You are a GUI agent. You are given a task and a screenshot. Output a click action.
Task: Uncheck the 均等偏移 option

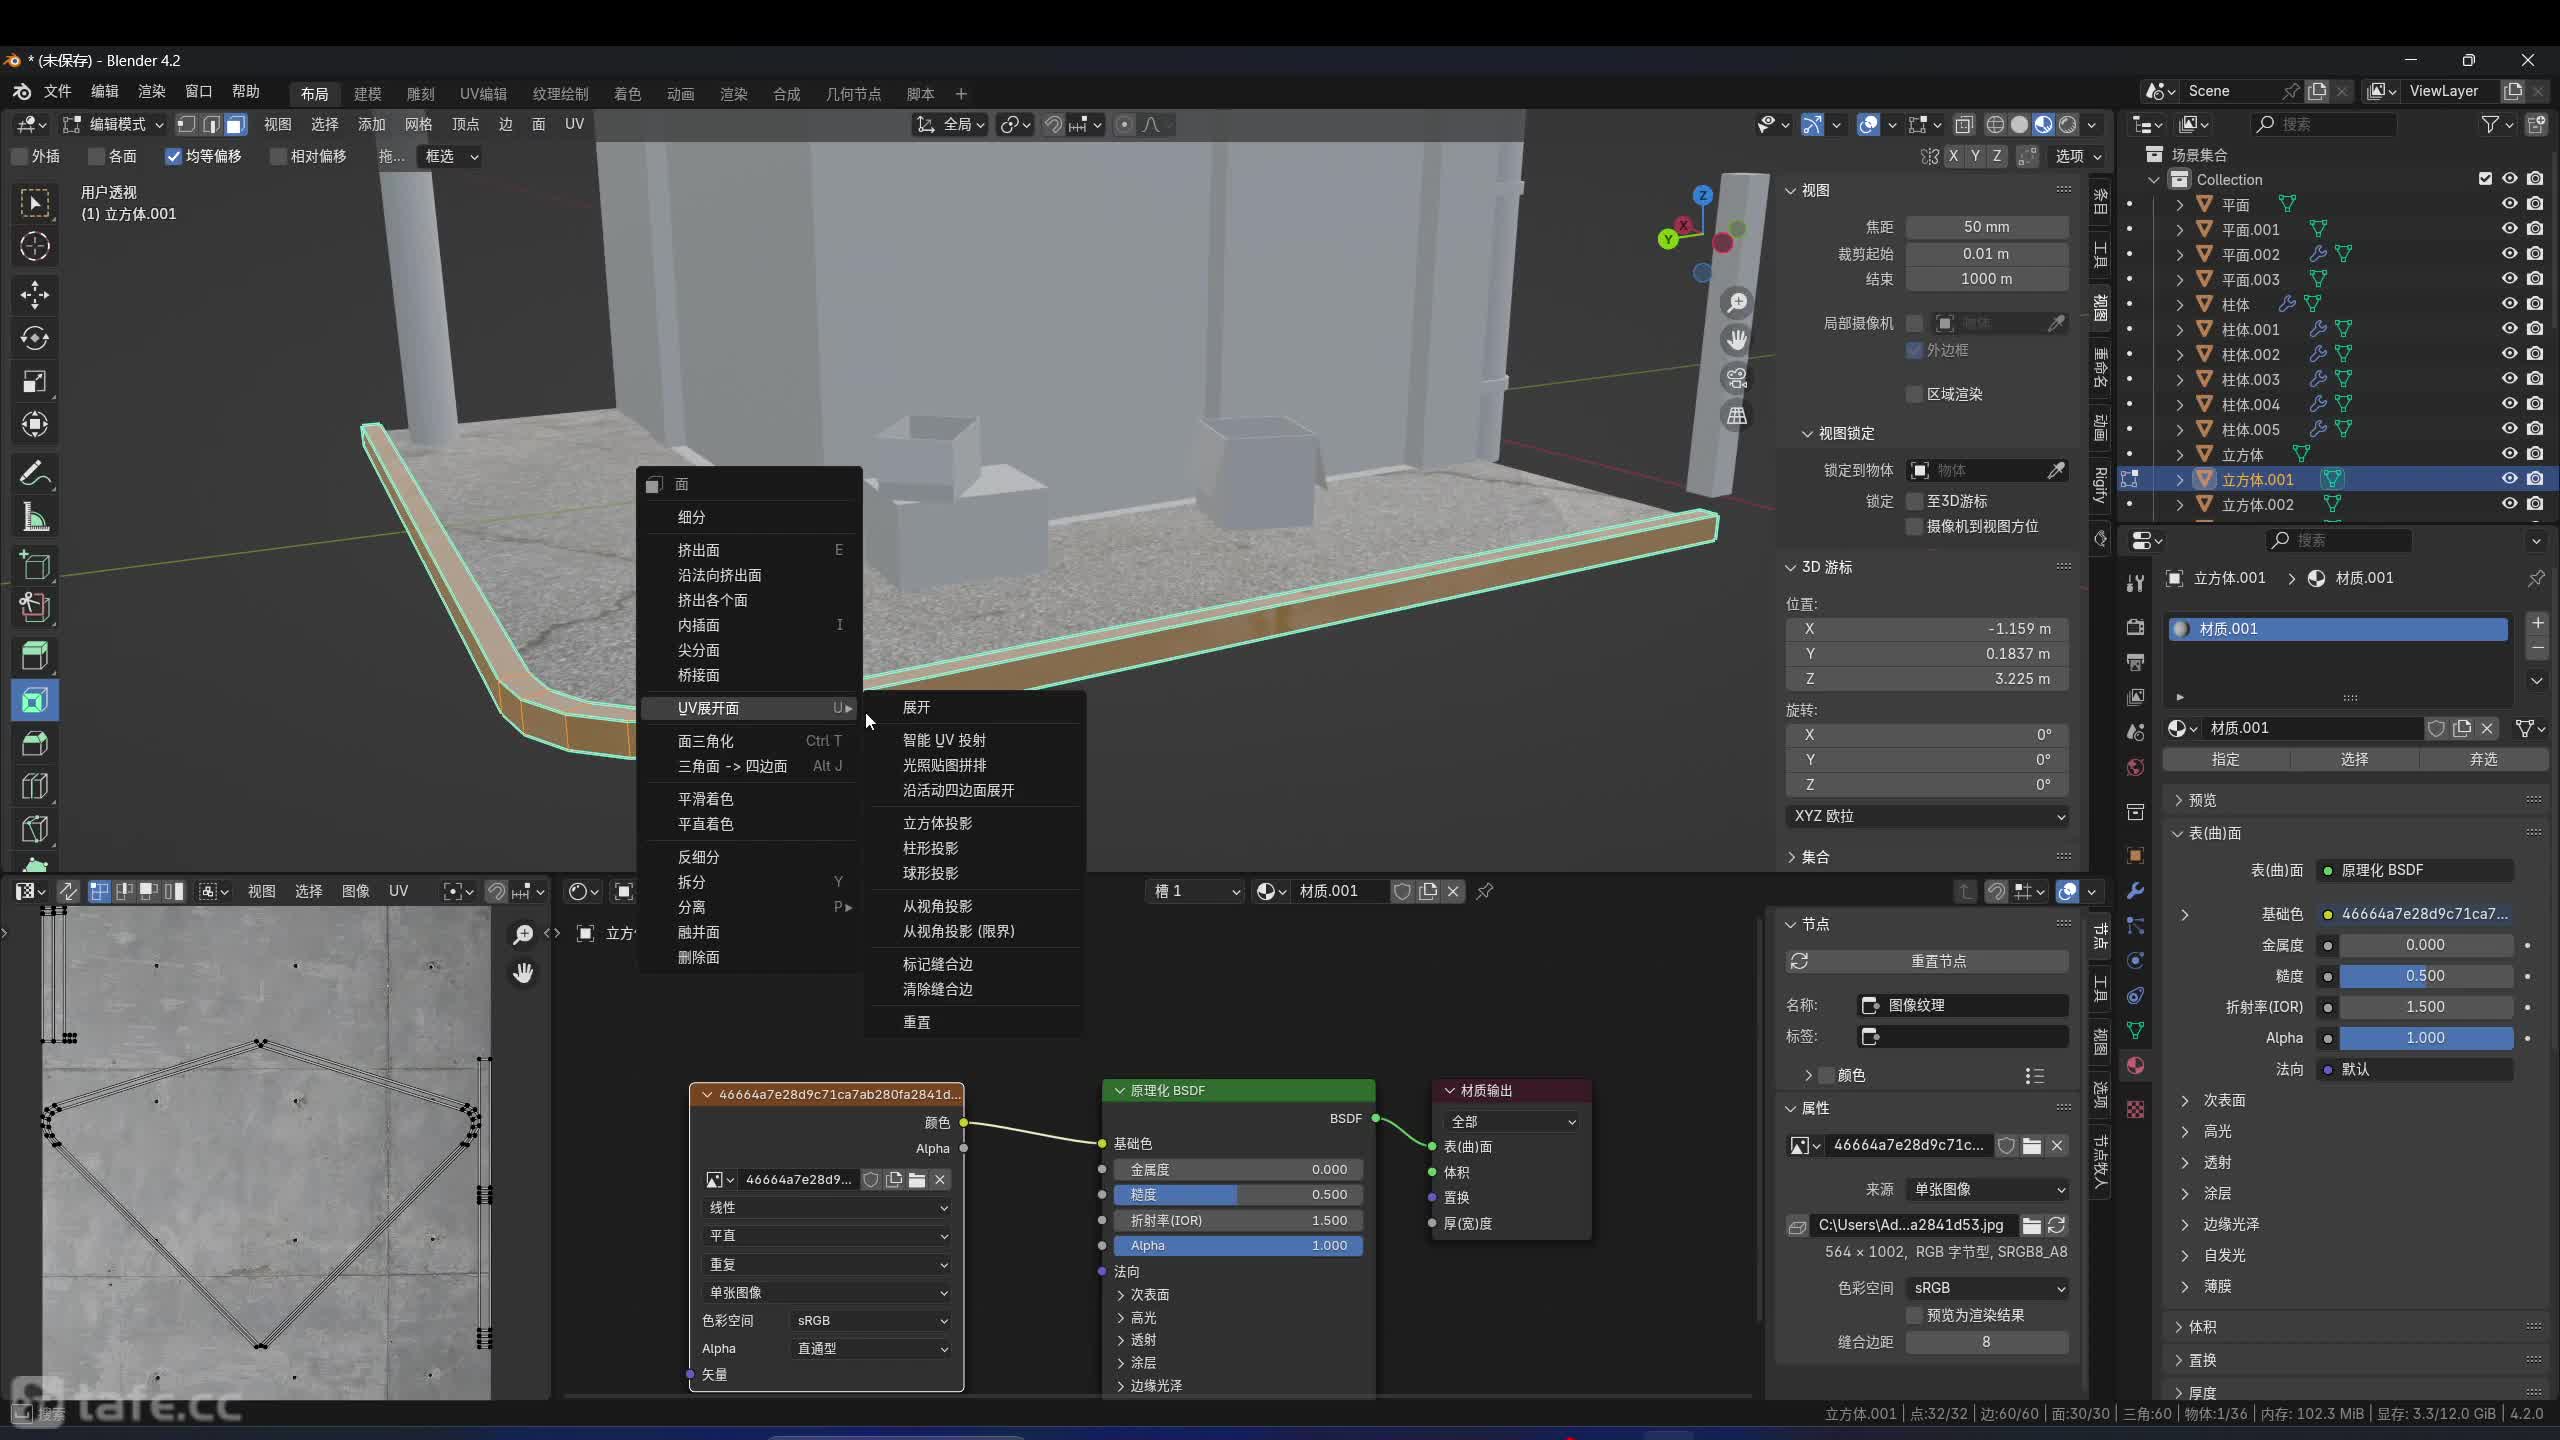click(173, 156)
